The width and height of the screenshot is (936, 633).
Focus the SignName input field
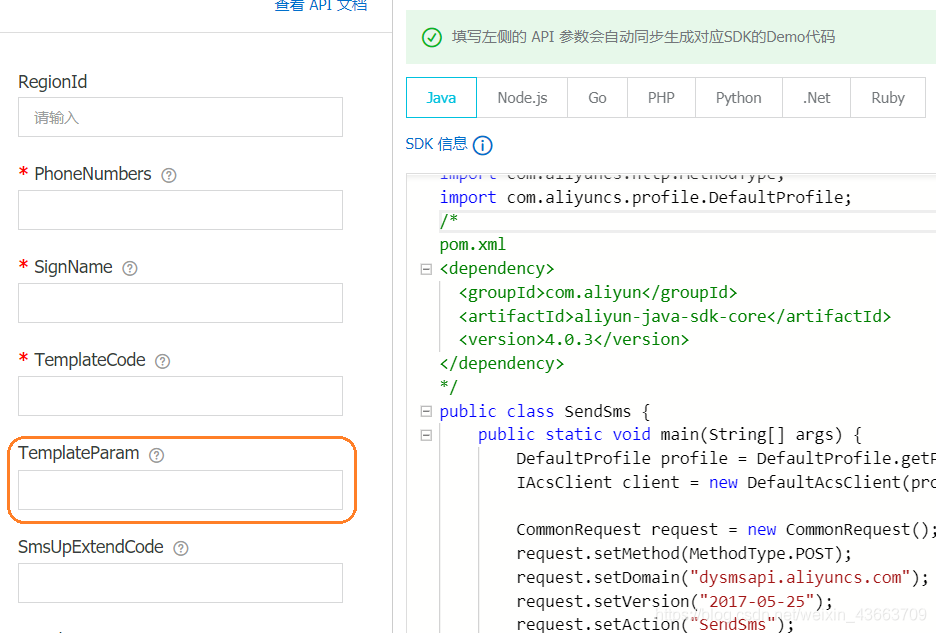click(180, 303)
